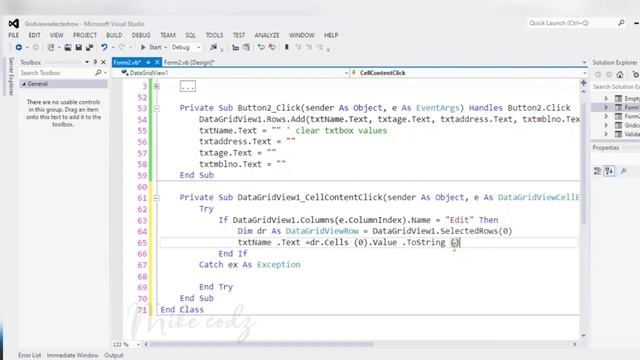Image resolution: width=640 pixels, height=360 pixels.
Task: Click the Quick Launch search magnifier icon
Action: pyautogui.click(x=621, y=23)
